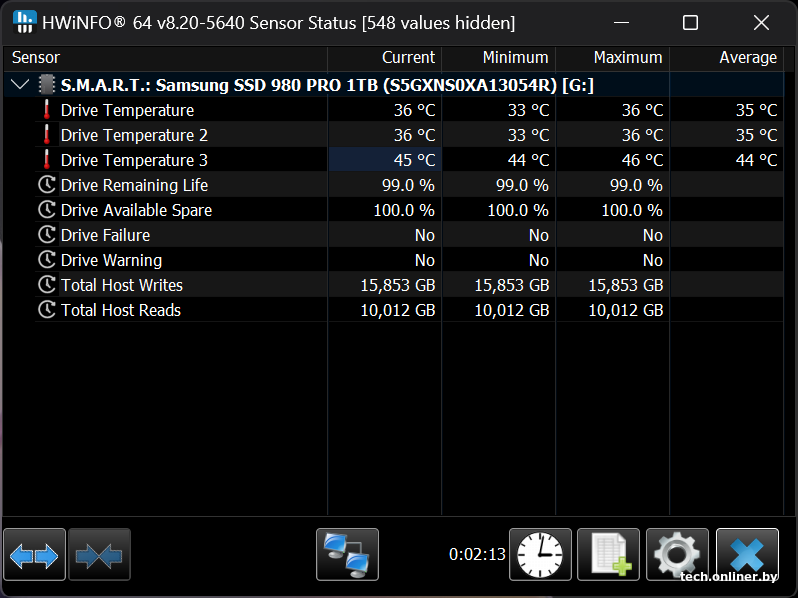Image resolution: width=798 pixels, height=598 pixels.
Task: Click the current 10,012 GB reads value
Action: point(398,310)
